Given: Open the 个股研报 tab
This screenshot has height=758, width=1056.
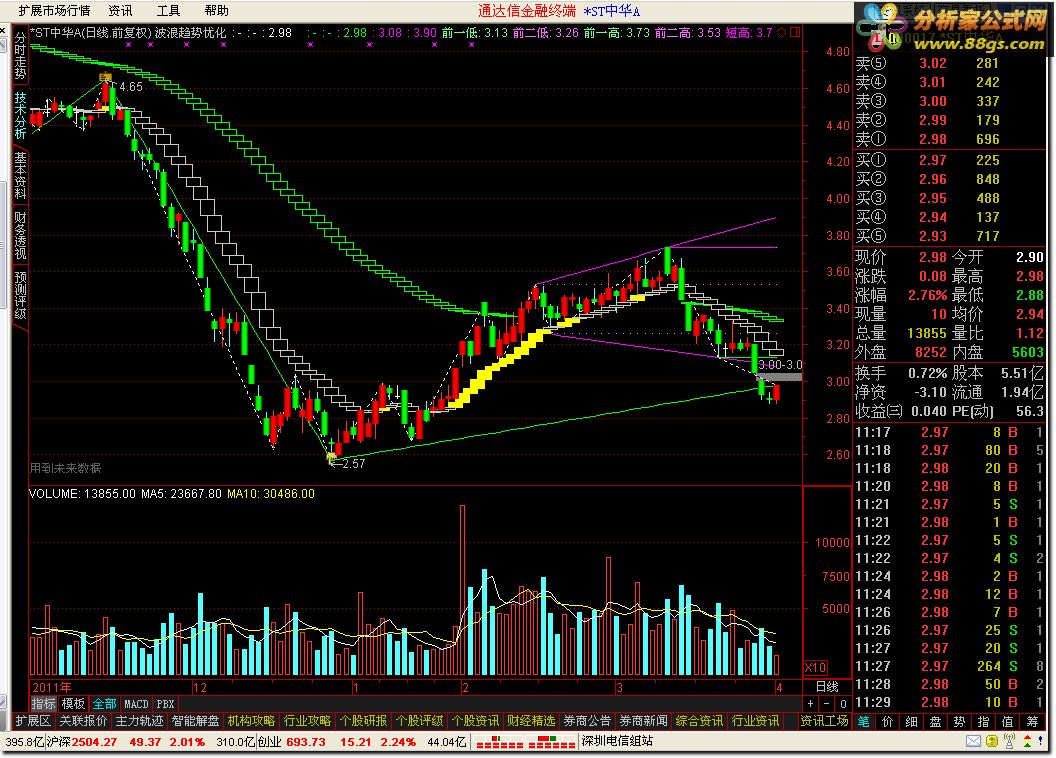Looking at the screenshot, I should (x=363, y=721).
